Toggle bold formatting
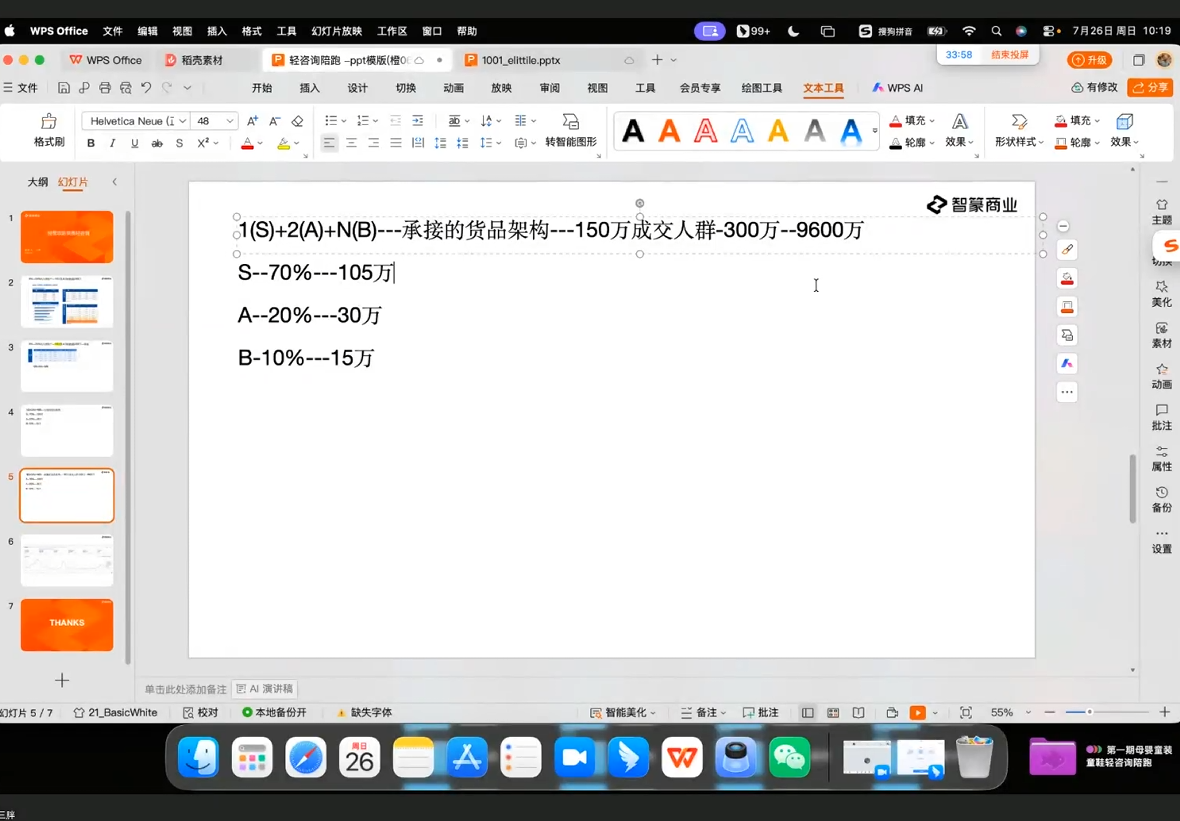 coord(91,143)
